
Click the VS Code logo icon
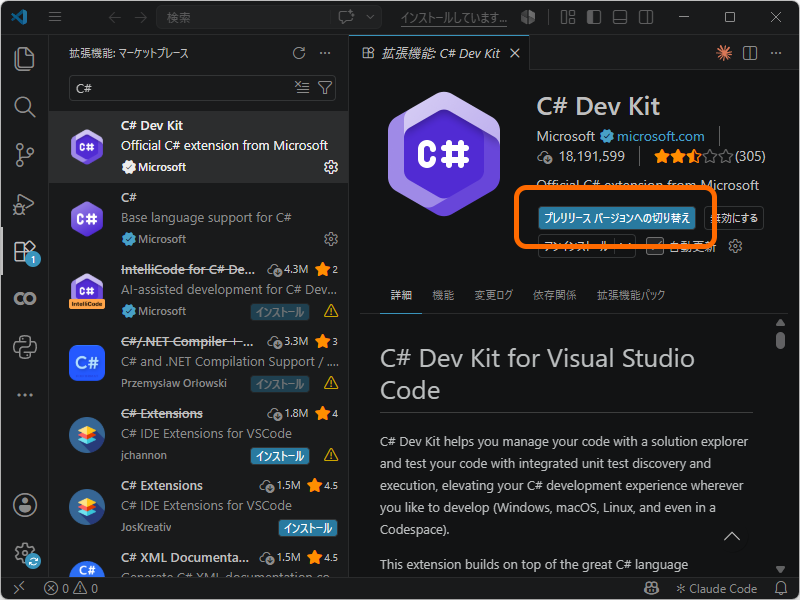(19, 17)
